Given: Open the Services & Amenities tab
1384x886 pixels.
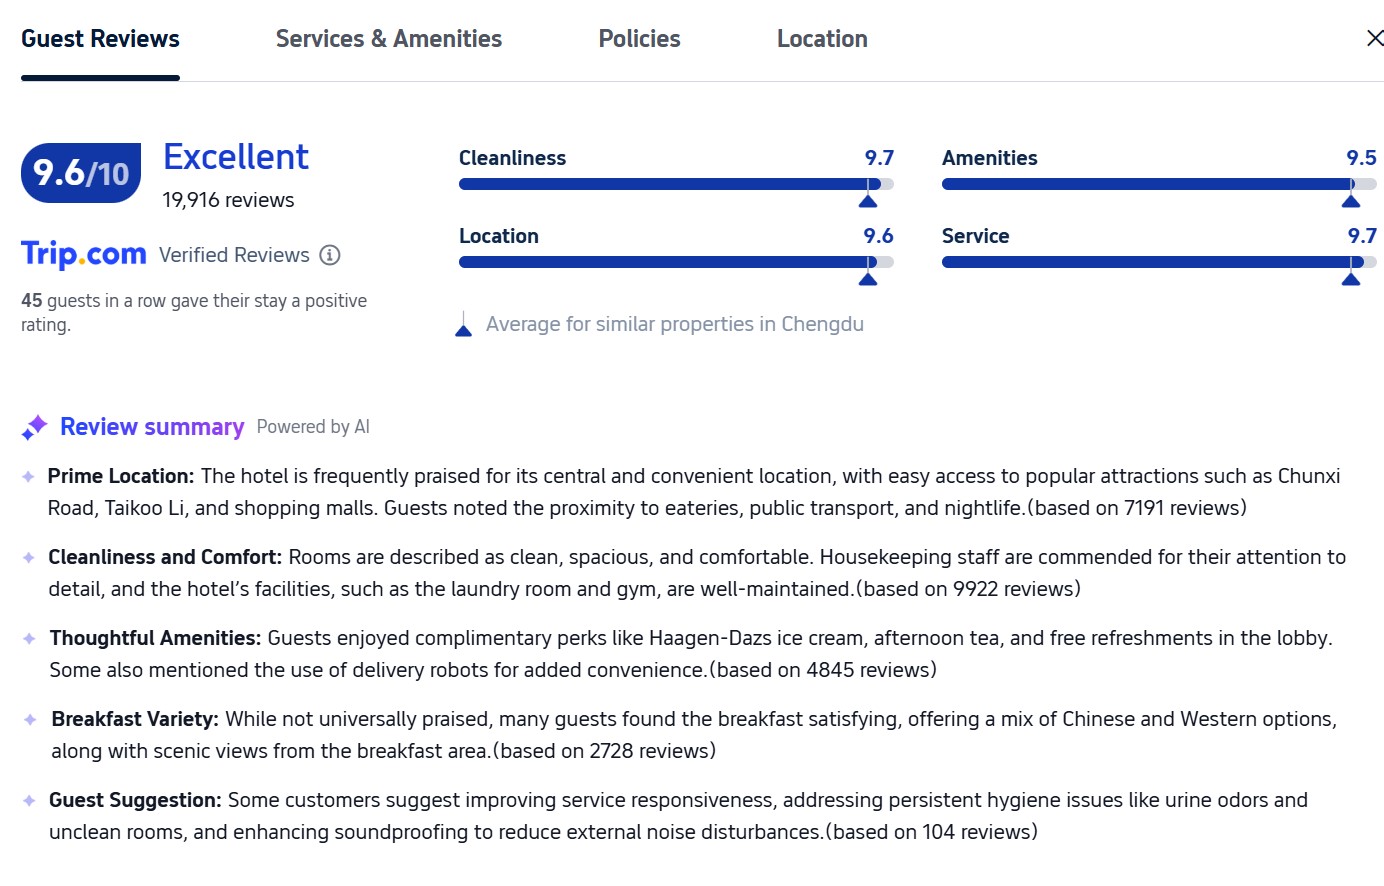Looking at the screenshot, I should point(389,39).
